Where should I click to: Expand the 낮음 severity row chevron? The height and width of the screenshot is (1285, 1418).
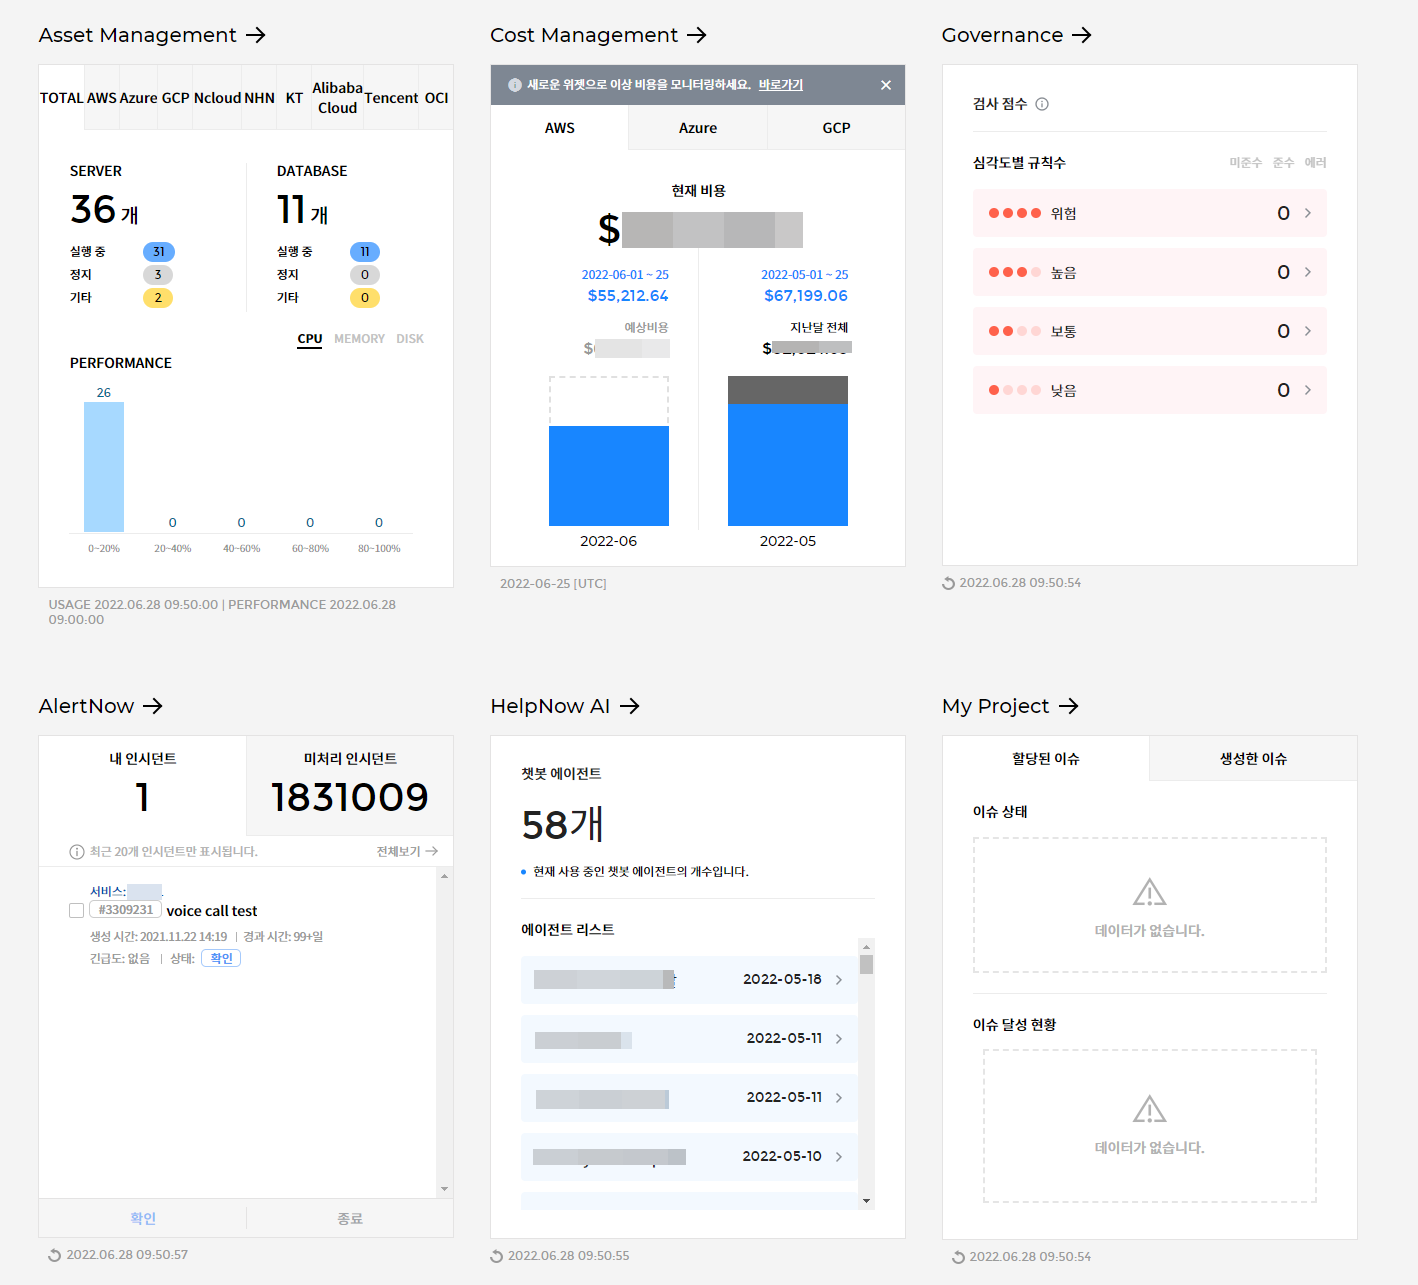coord(1308,390)
